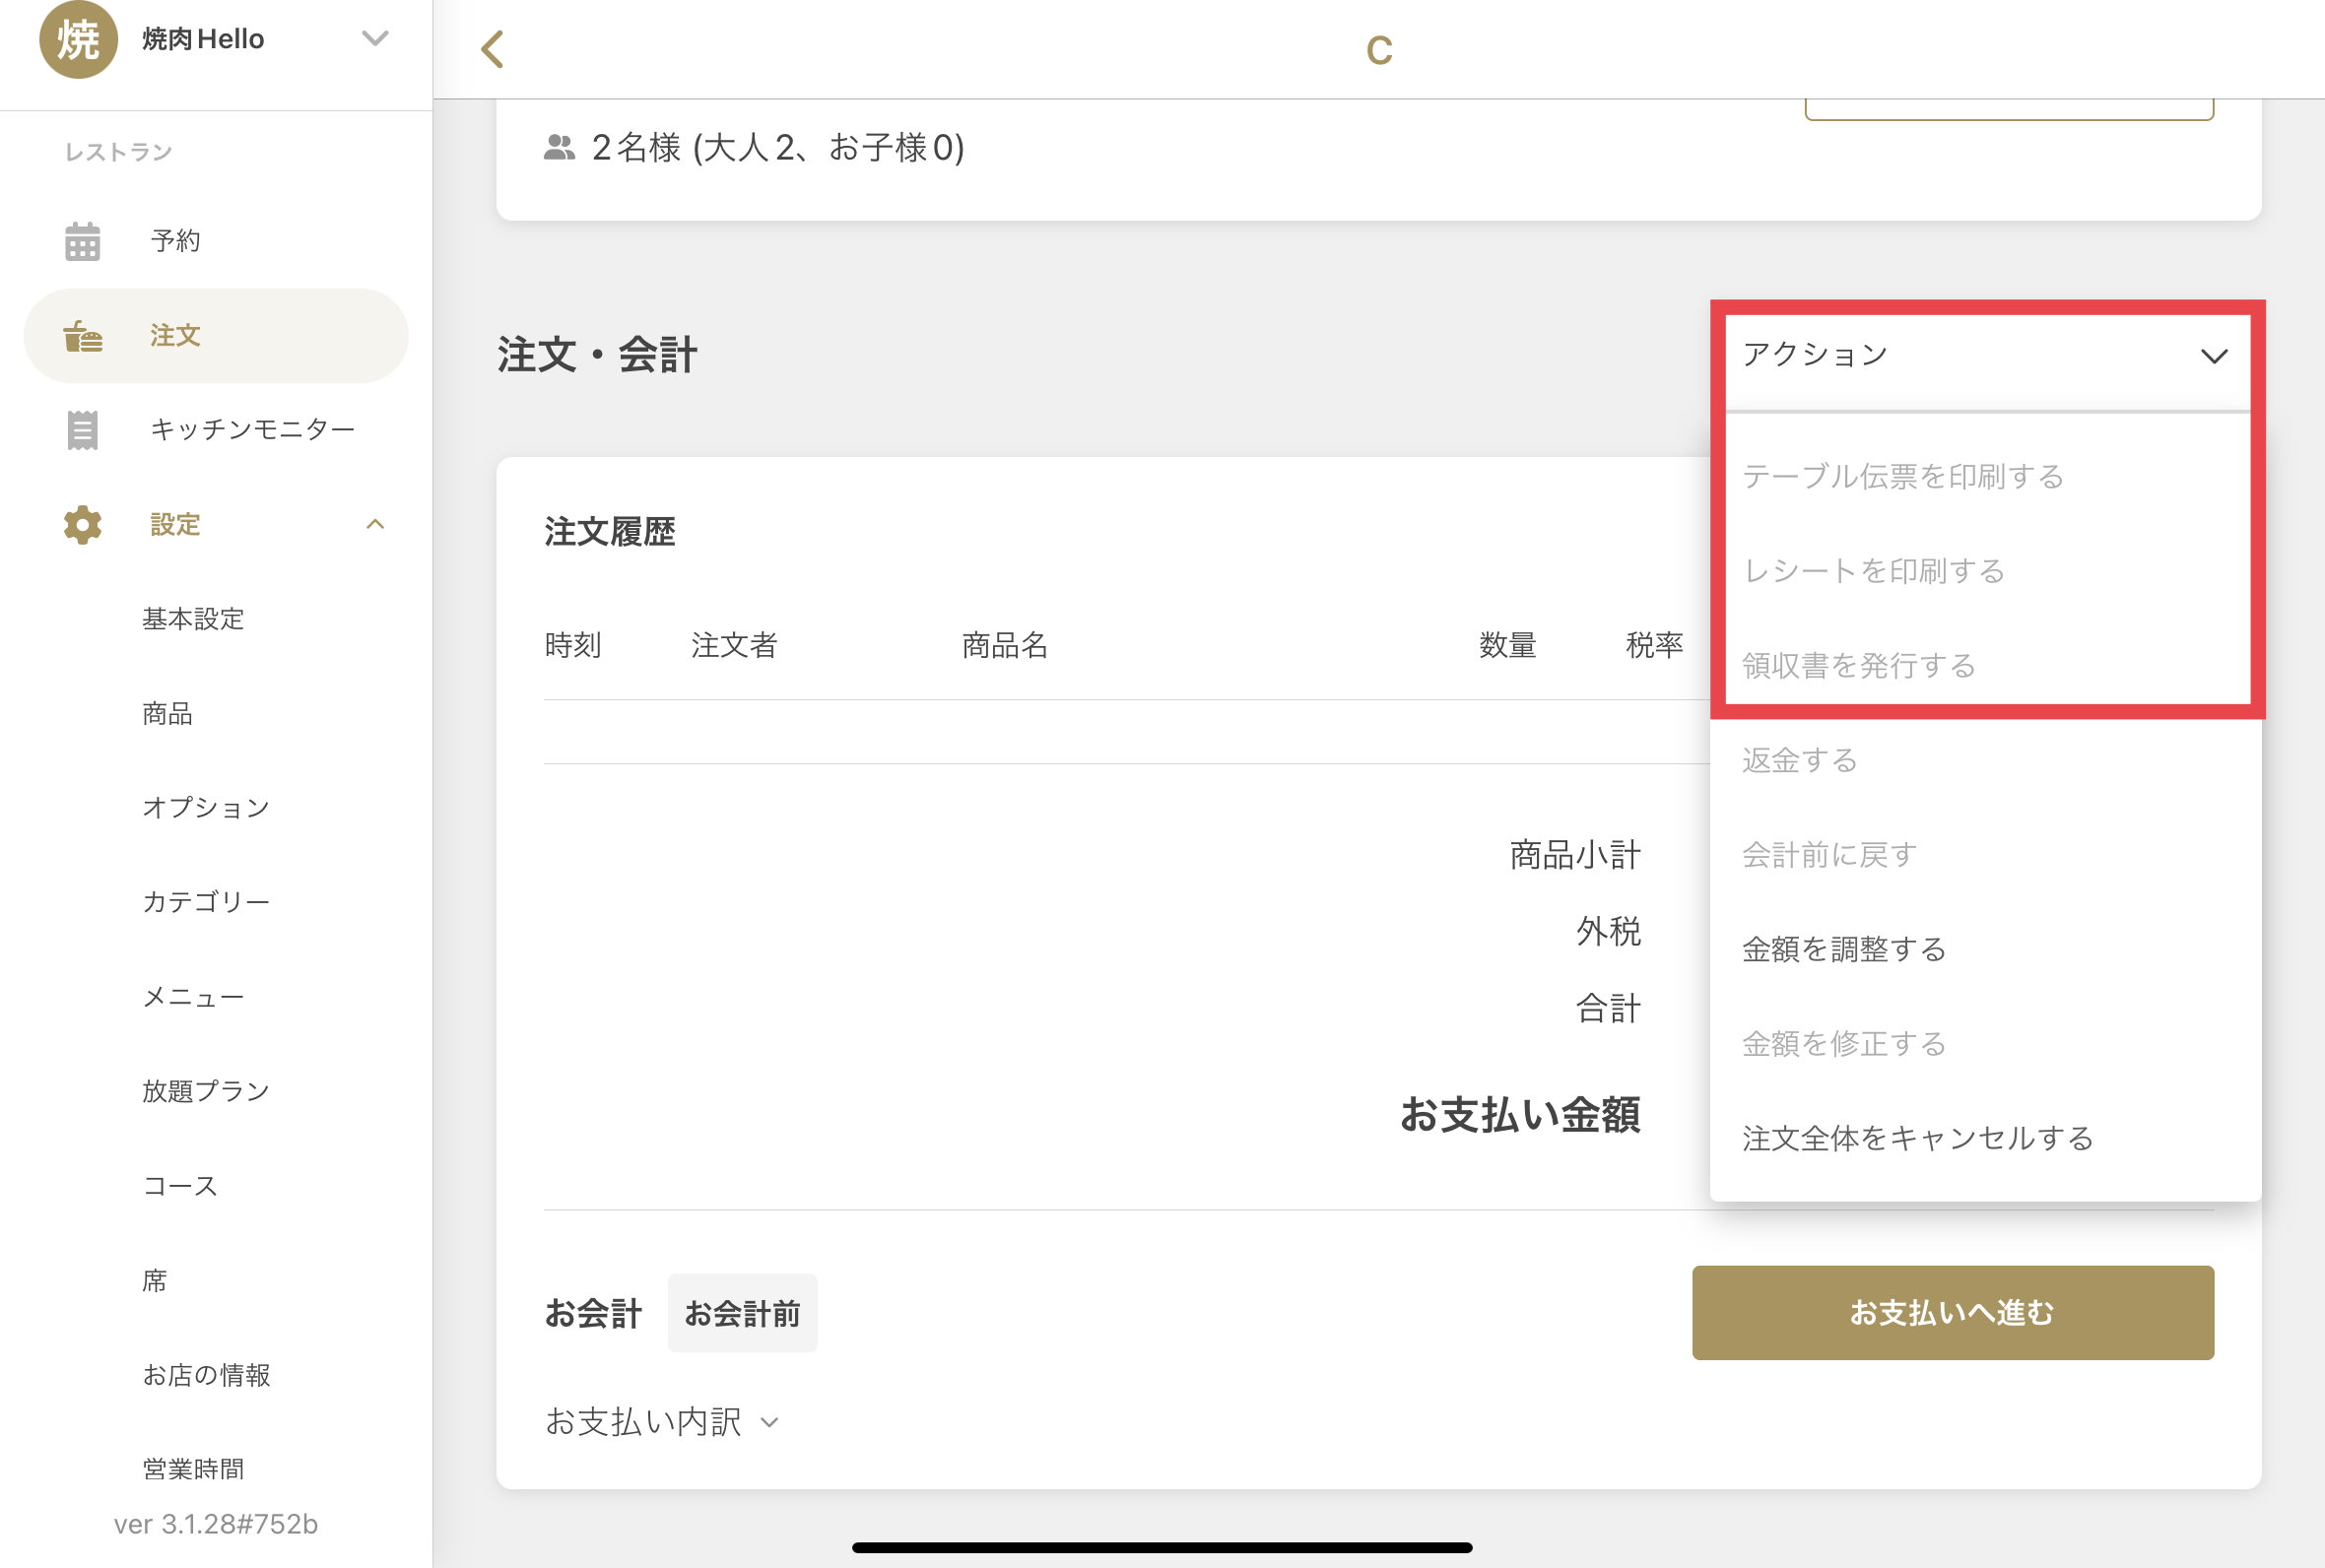Open カテゴリー settings page
The image size is (2325, 1568).
(206, 902)
